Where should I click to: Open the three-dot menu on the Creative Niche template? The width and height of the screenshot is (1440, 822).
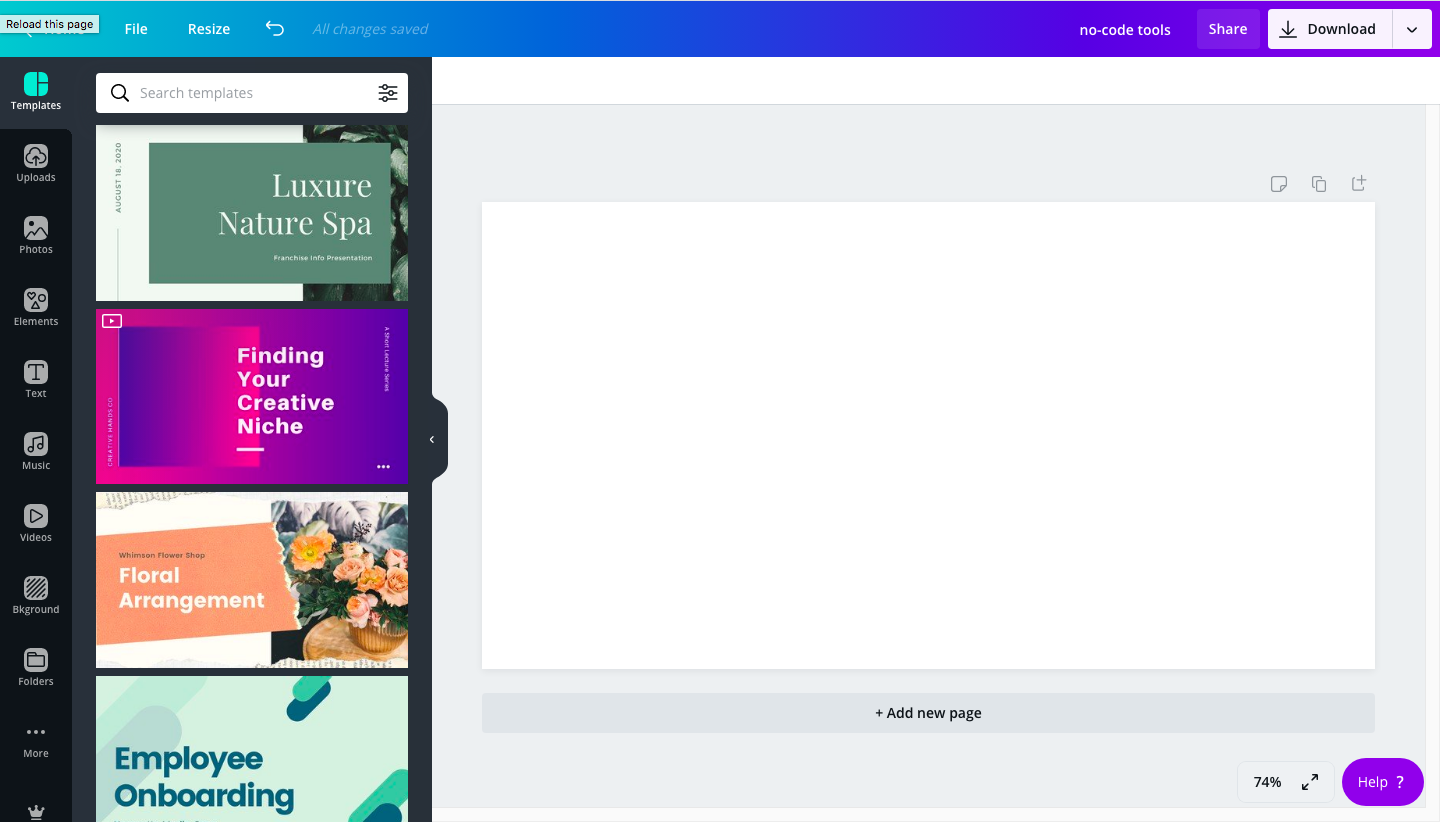pos(383,467)
